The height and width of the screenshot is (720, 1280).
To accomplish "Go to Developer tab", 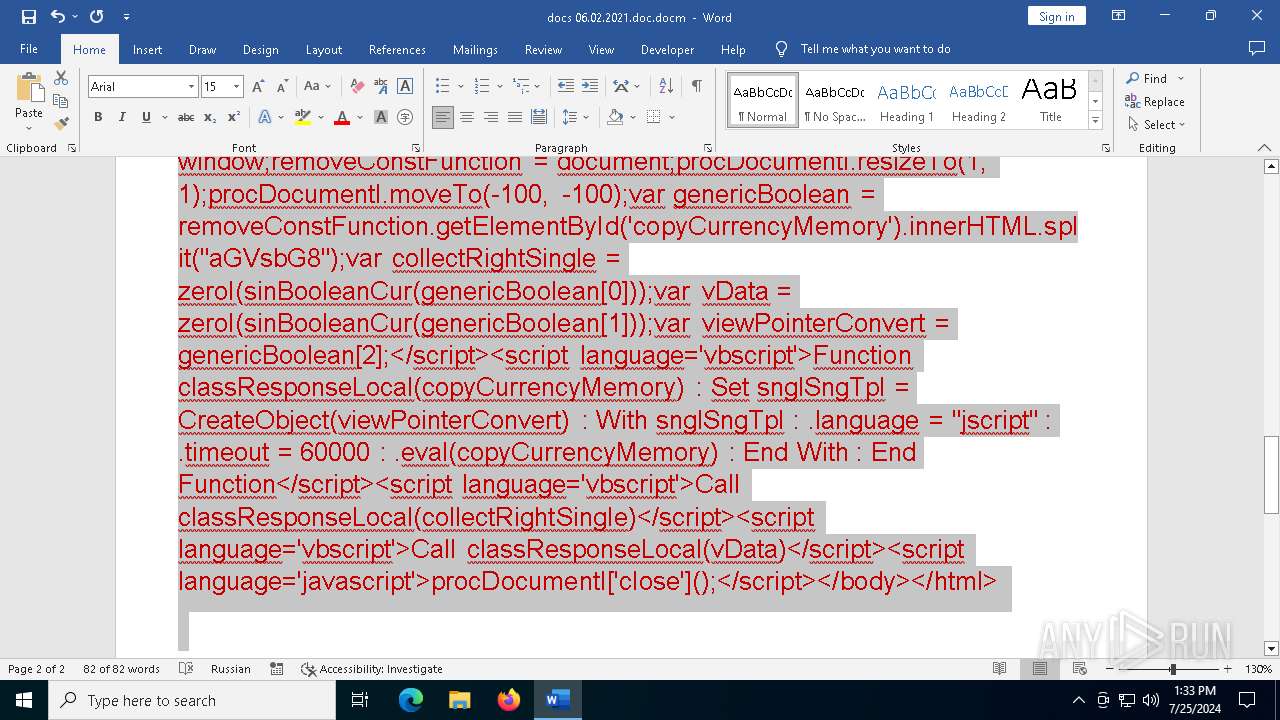I will (667, 49).
